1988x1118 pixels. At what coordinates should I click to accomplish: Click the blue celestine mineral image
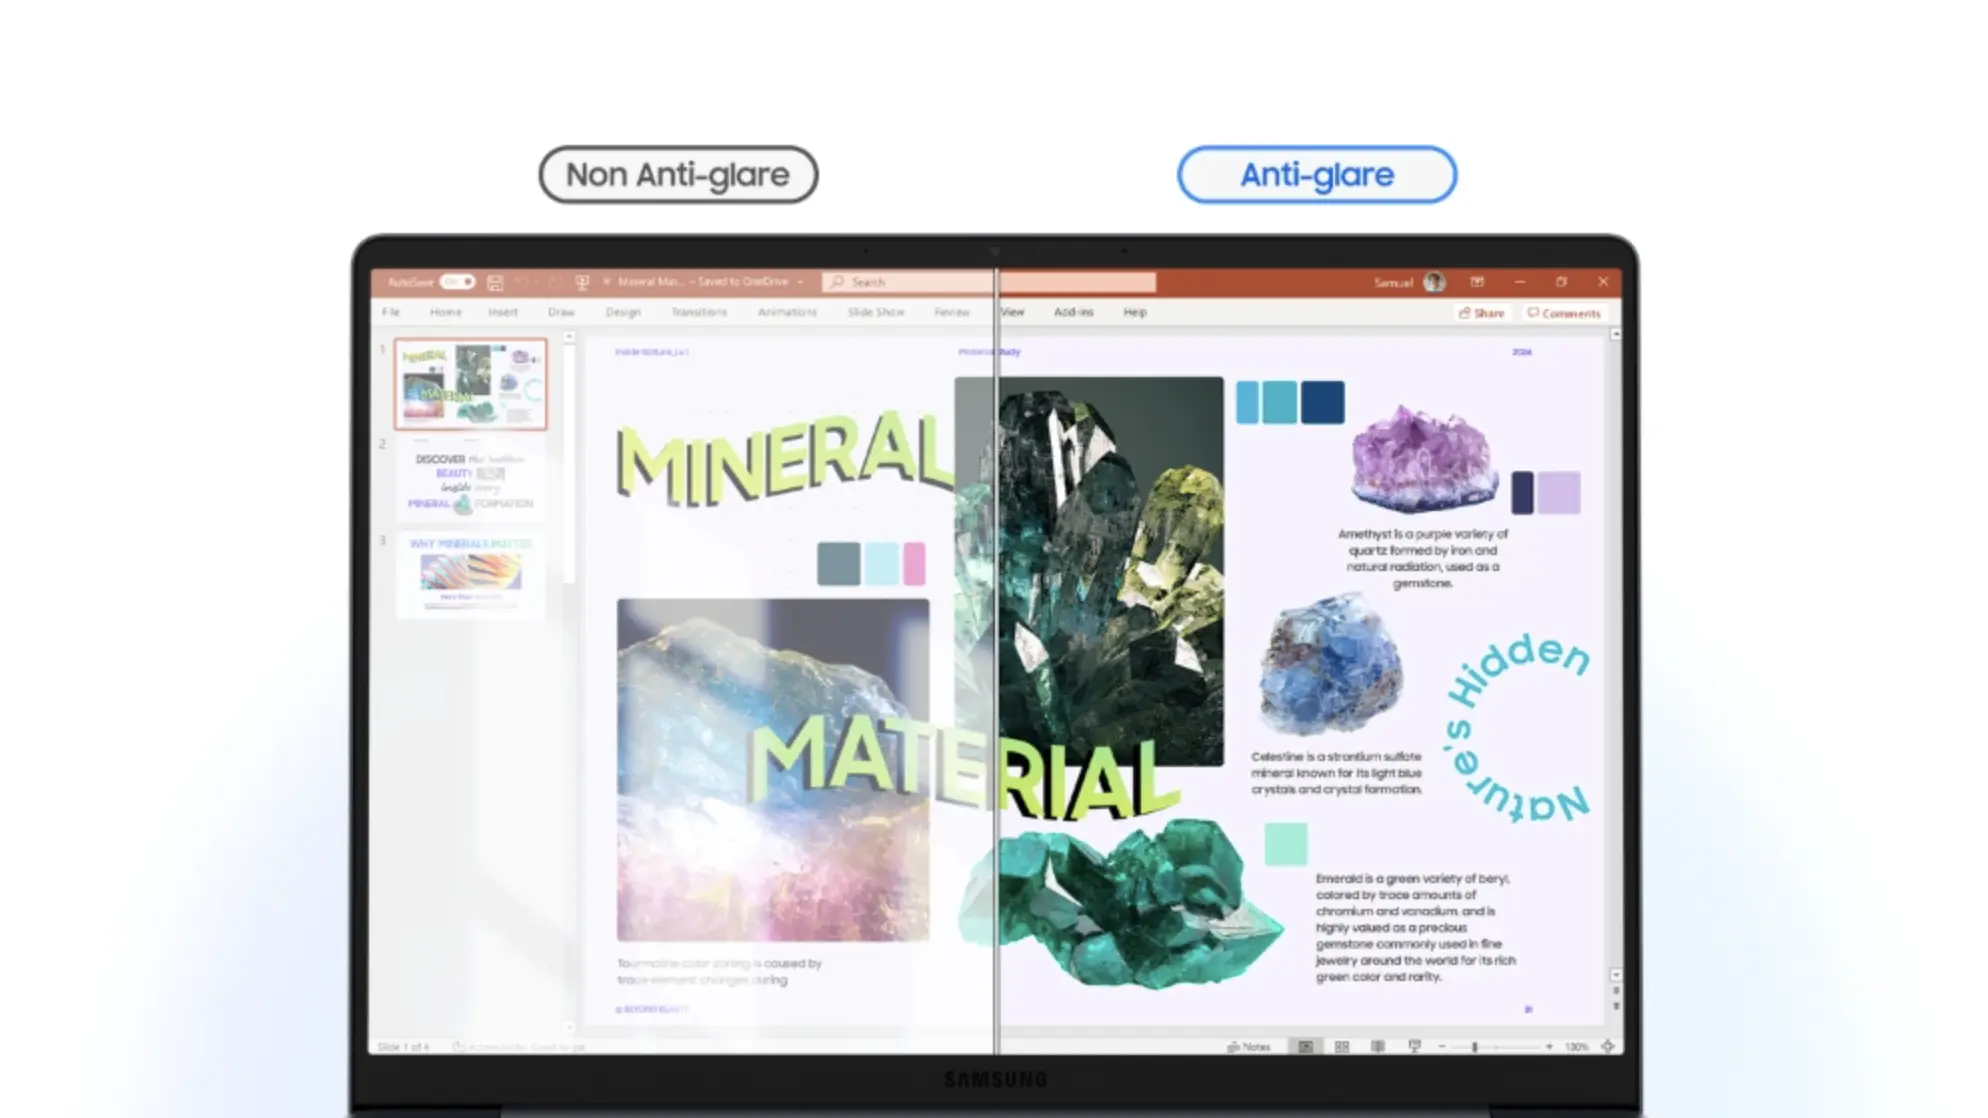point(1330,665)
